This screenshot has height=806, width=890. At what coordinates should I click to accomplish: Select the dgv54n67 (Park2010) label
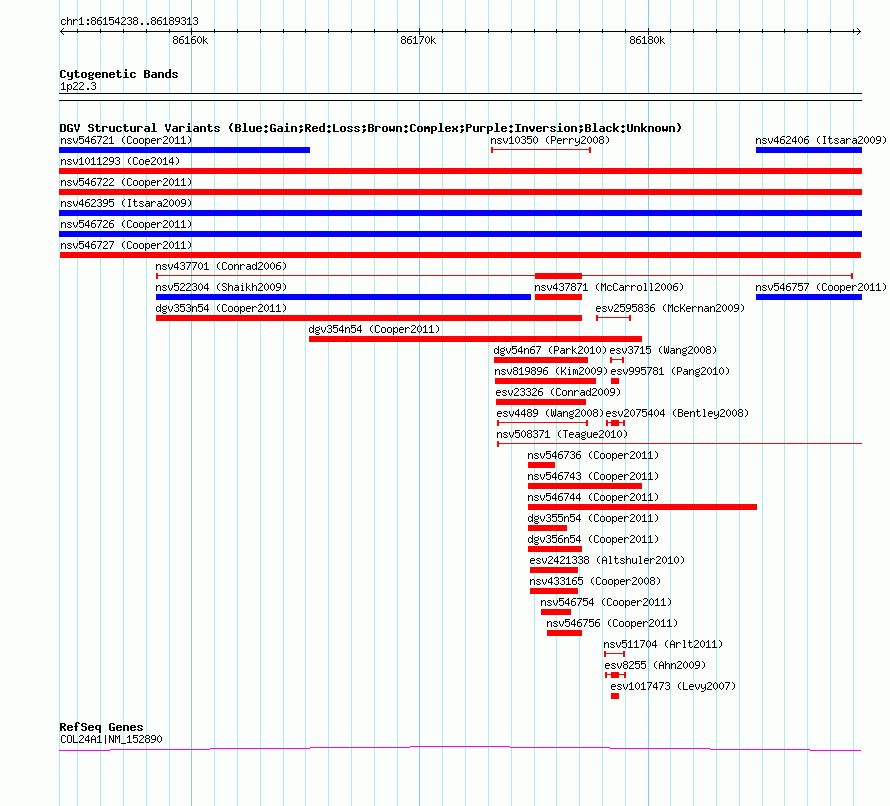click(x=550, y=350)
